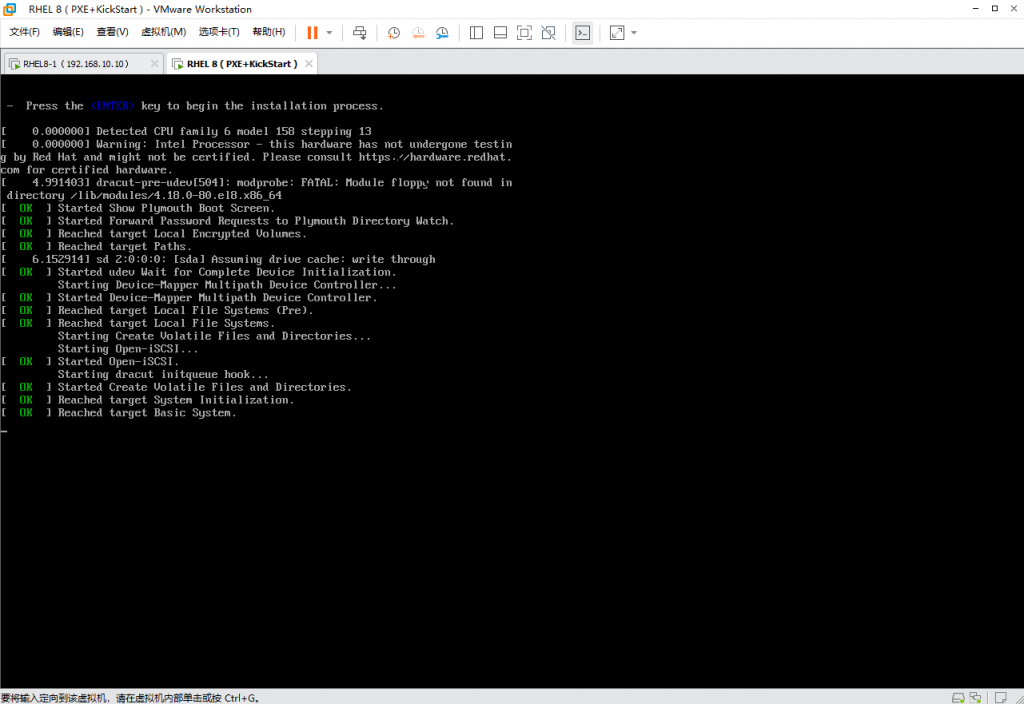Toggle the console view button
Image resolution: width=1024 pixels, height=704 pixels.
pos(583,33)
